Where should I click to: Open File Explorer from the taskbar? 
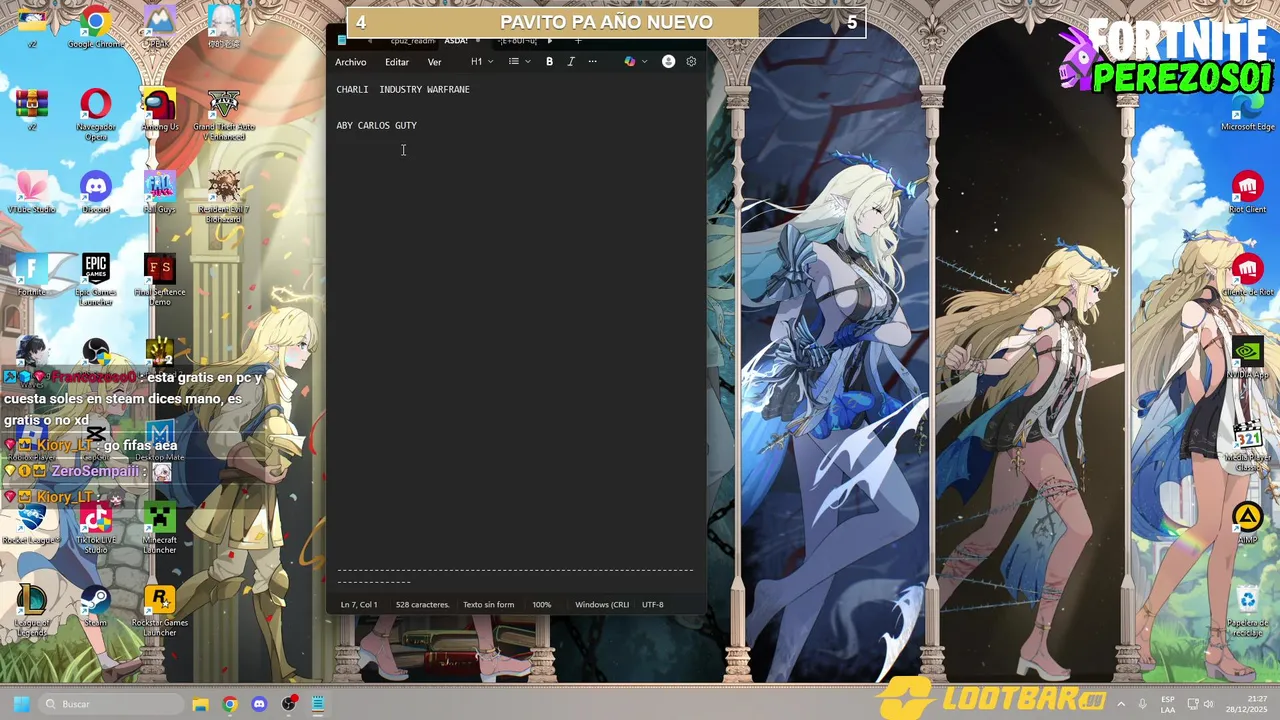coord(200,704)
